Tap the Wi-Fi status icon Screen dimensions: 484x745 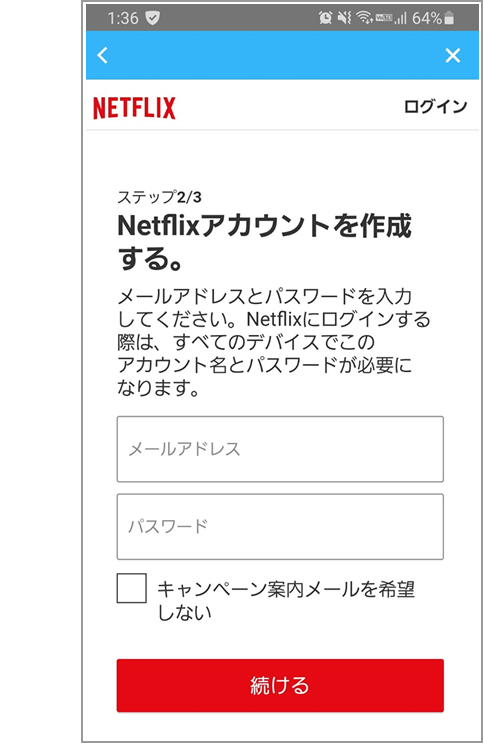[x=364, y=18]
